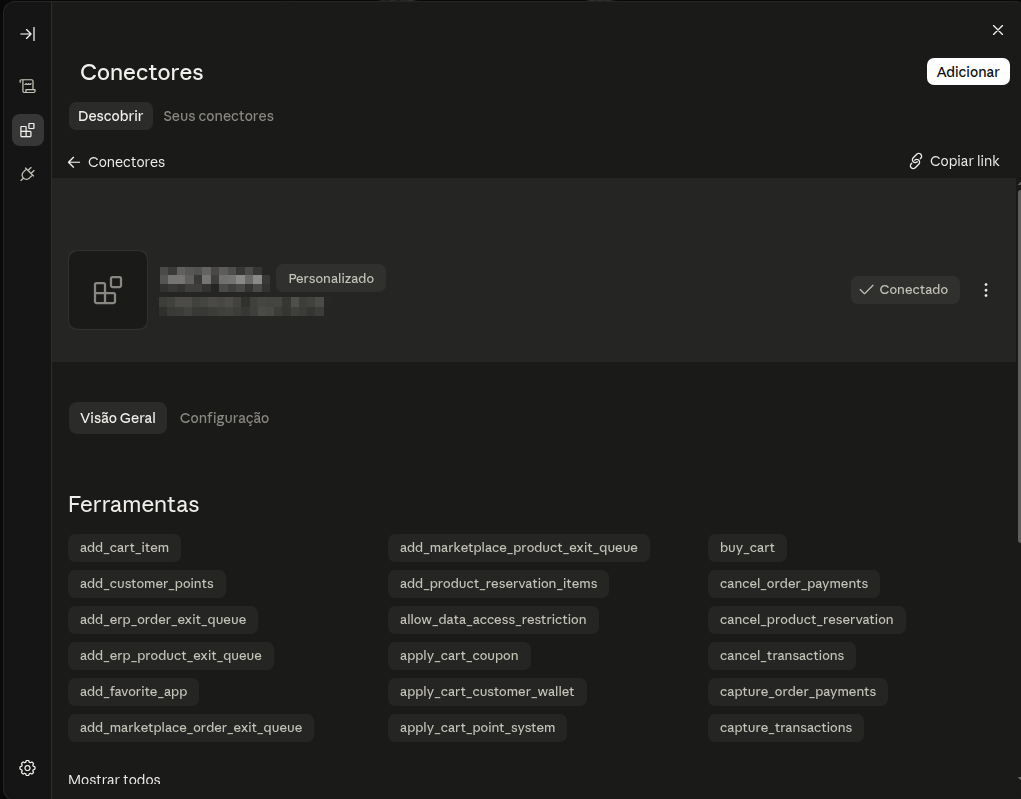The width and height of the screenshot is (1021, 799).
Task: Click Mostrar todos to show all tools
Action: [114, 779]
